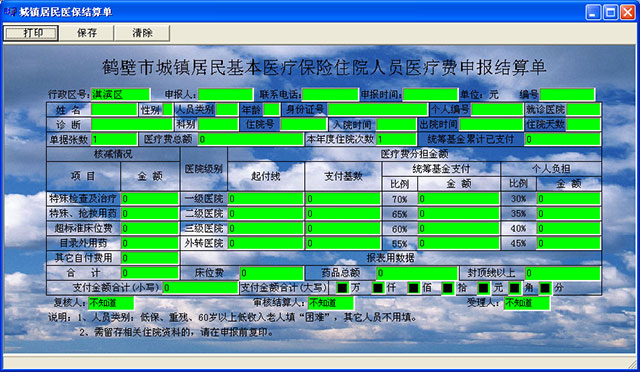Screen dimensions: 640x372
Task: Click the 特殊、抢救用药 amount field
Action: click(150, 213)
